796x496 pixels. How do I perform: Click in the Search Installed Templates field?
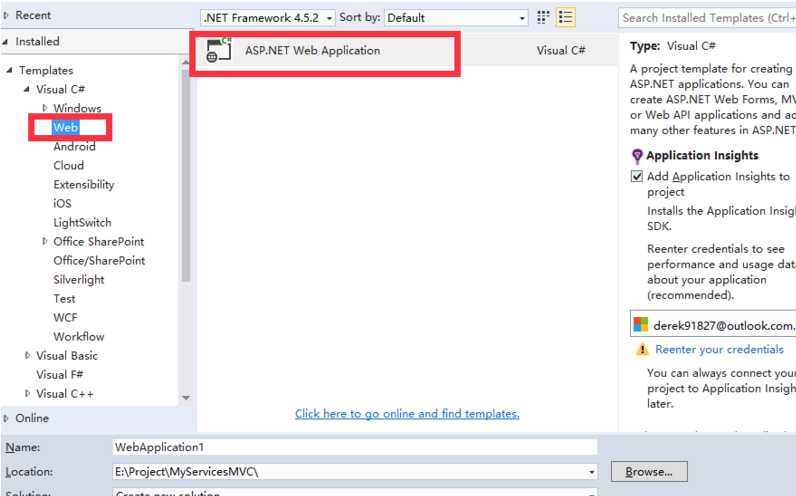click(707, 18)
